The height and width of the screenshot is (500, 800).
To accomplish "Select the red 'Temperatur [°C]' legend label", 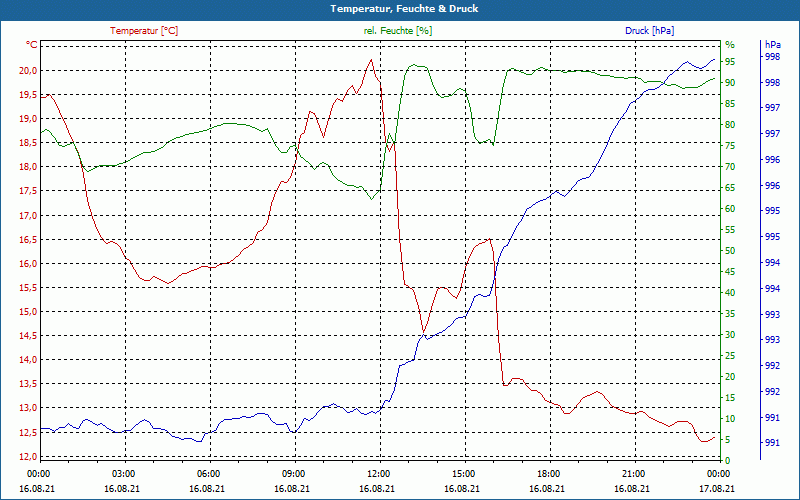I will [144, 31].
